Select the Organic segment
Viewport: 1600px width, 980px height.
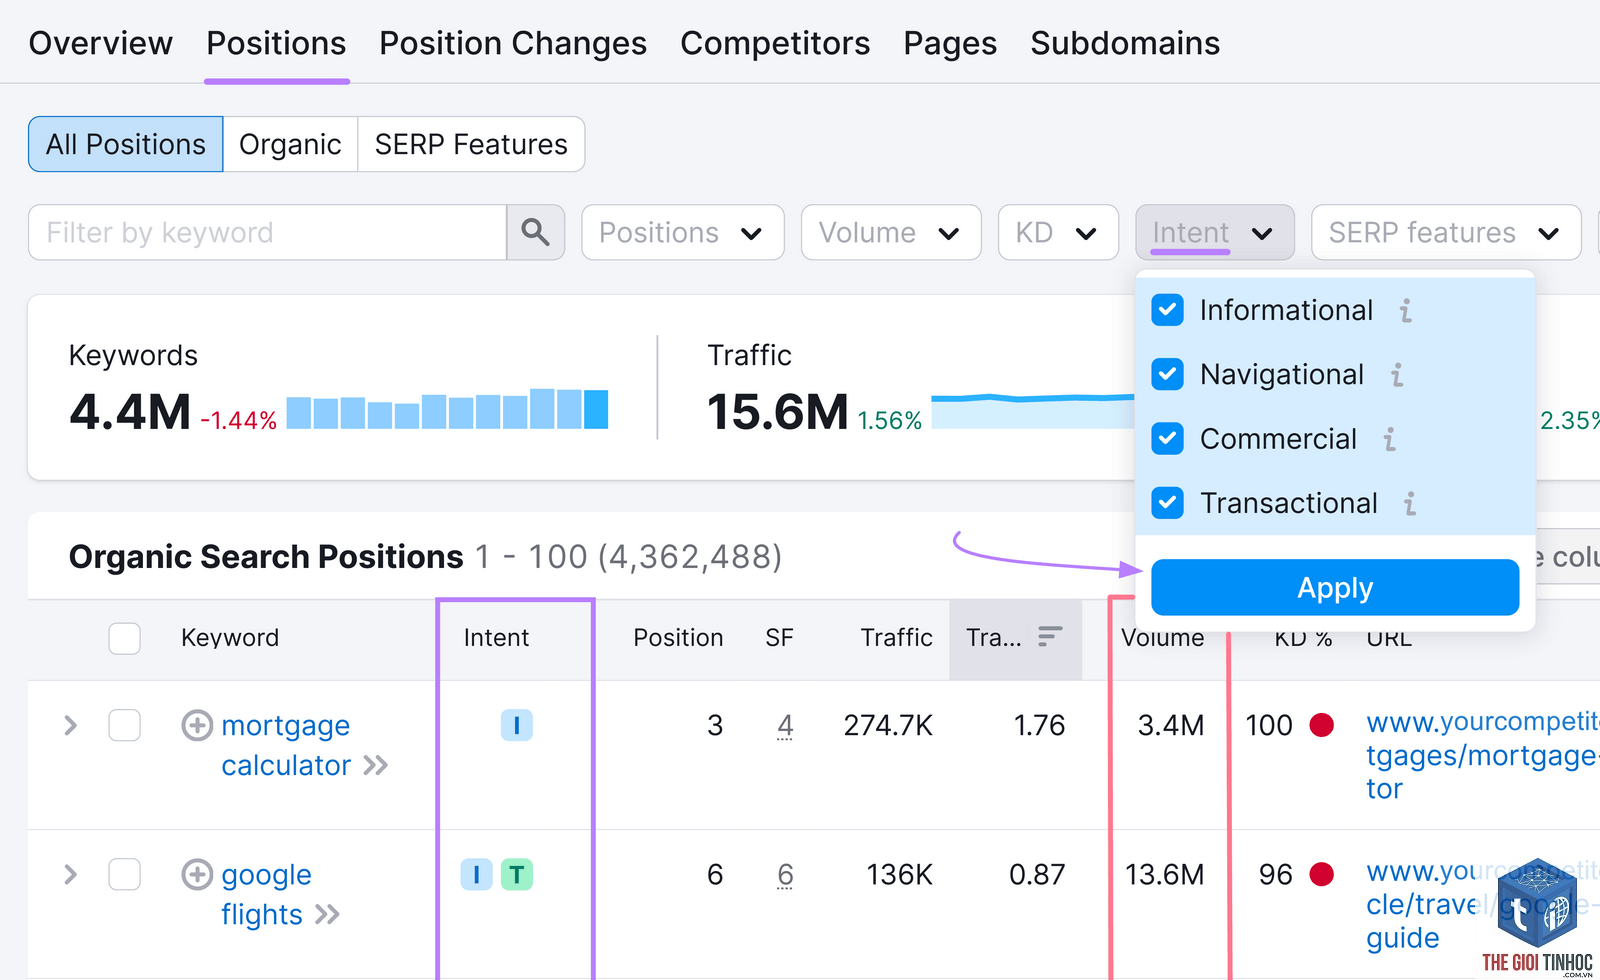[290, 144]
